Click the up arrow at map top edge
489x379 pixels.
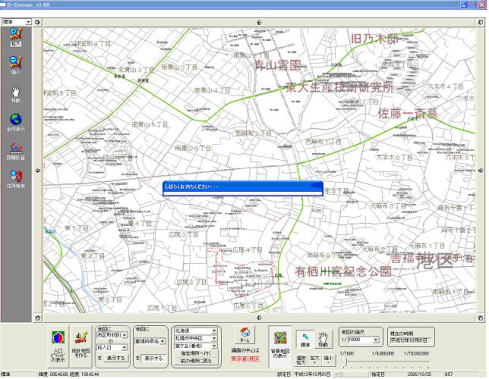pyautogui.click(x=259, y=22)
